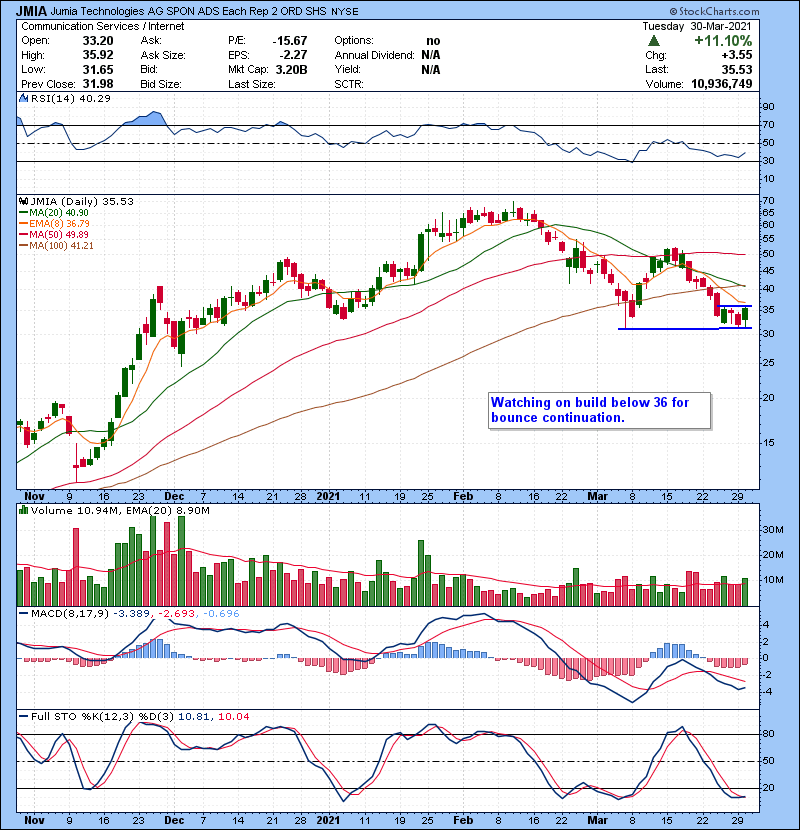
Task: Click the Prev Close value 31.98
Action: click(98, 84)
